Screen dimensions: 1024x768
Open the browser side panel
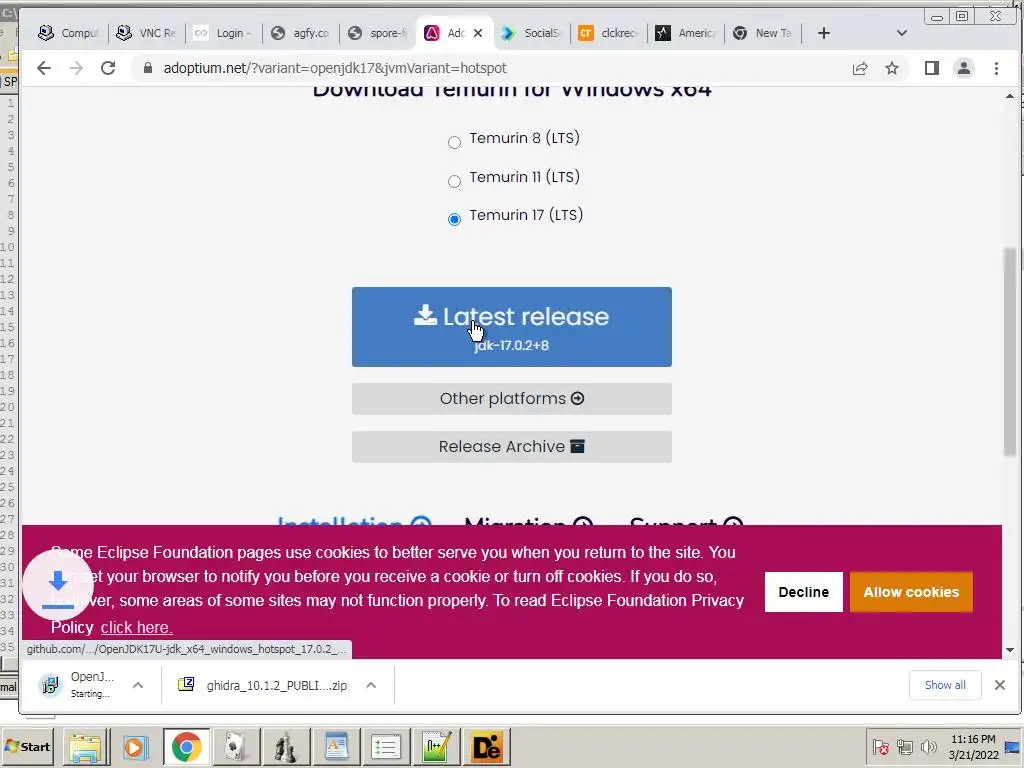[x=932, y=68]
